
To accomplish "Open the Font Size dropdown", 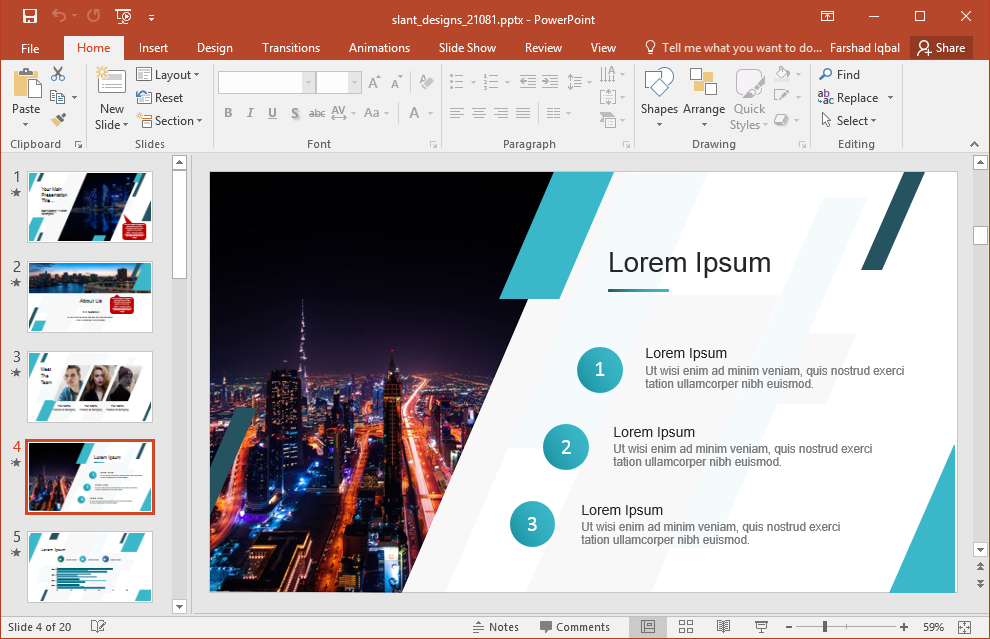I will (355, 81).
